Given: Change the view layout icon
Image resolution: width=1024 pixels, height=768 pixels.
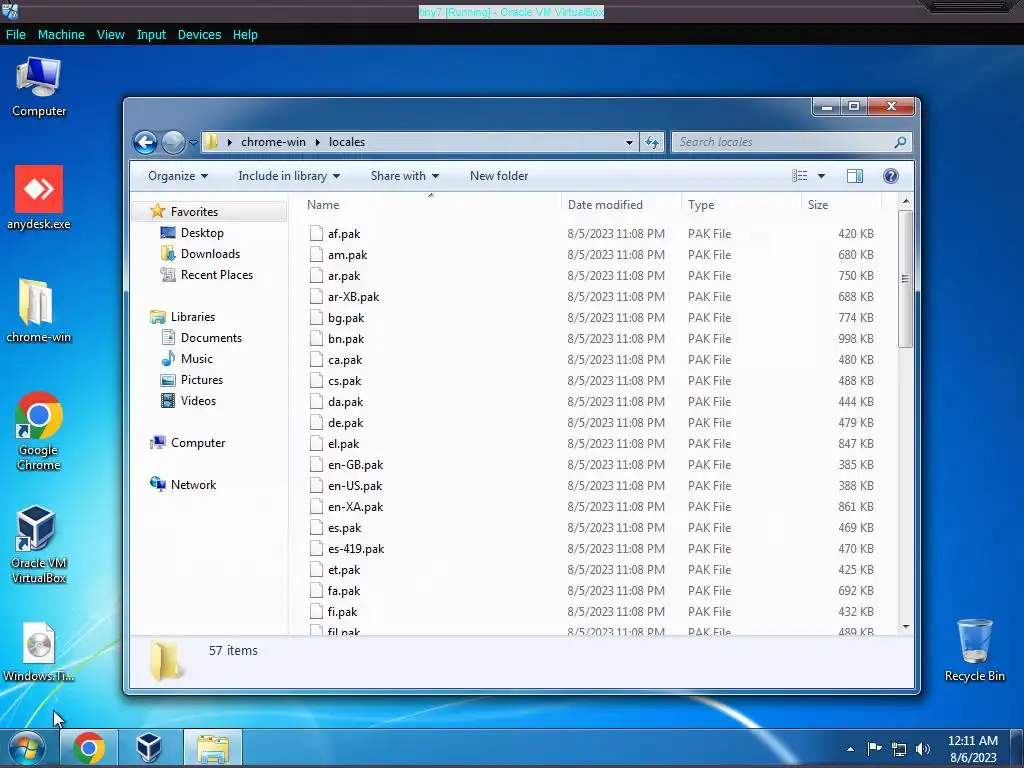Looking at the screenshot, I should 799,176.
